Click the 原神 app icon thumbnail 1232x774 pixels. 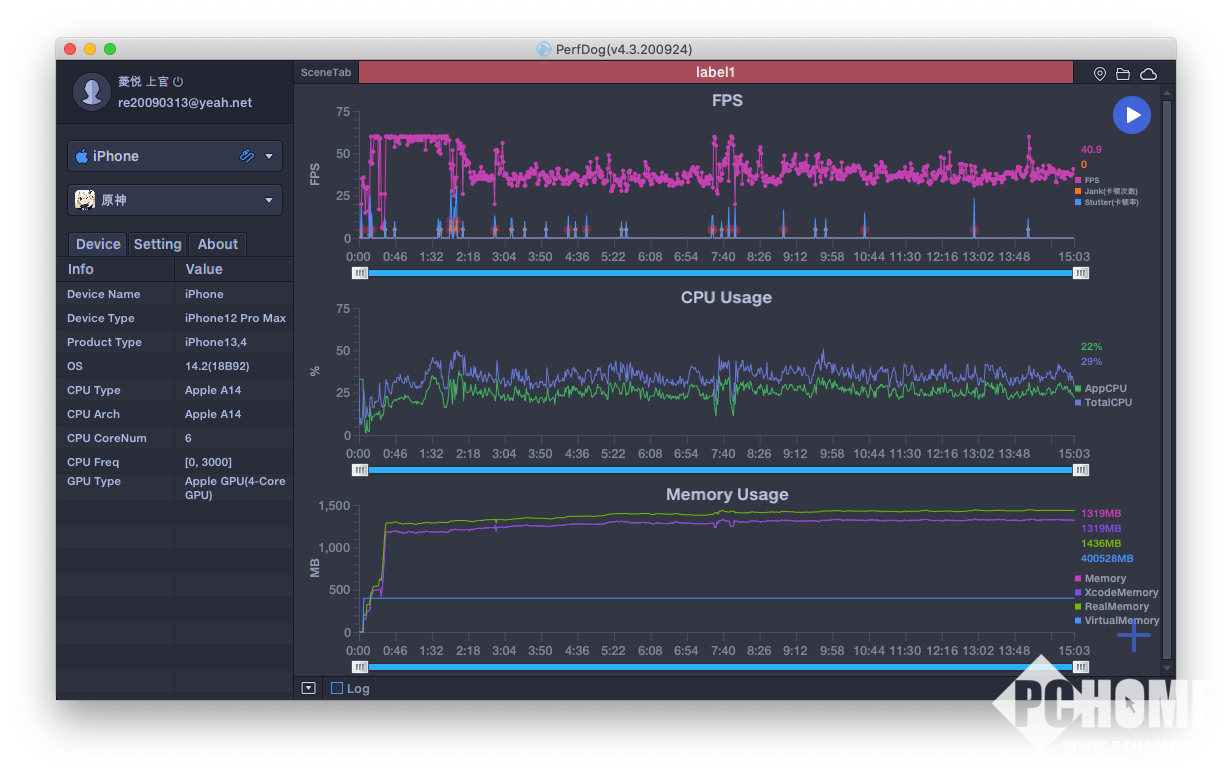pyautogui.click(x=85, y=200)
